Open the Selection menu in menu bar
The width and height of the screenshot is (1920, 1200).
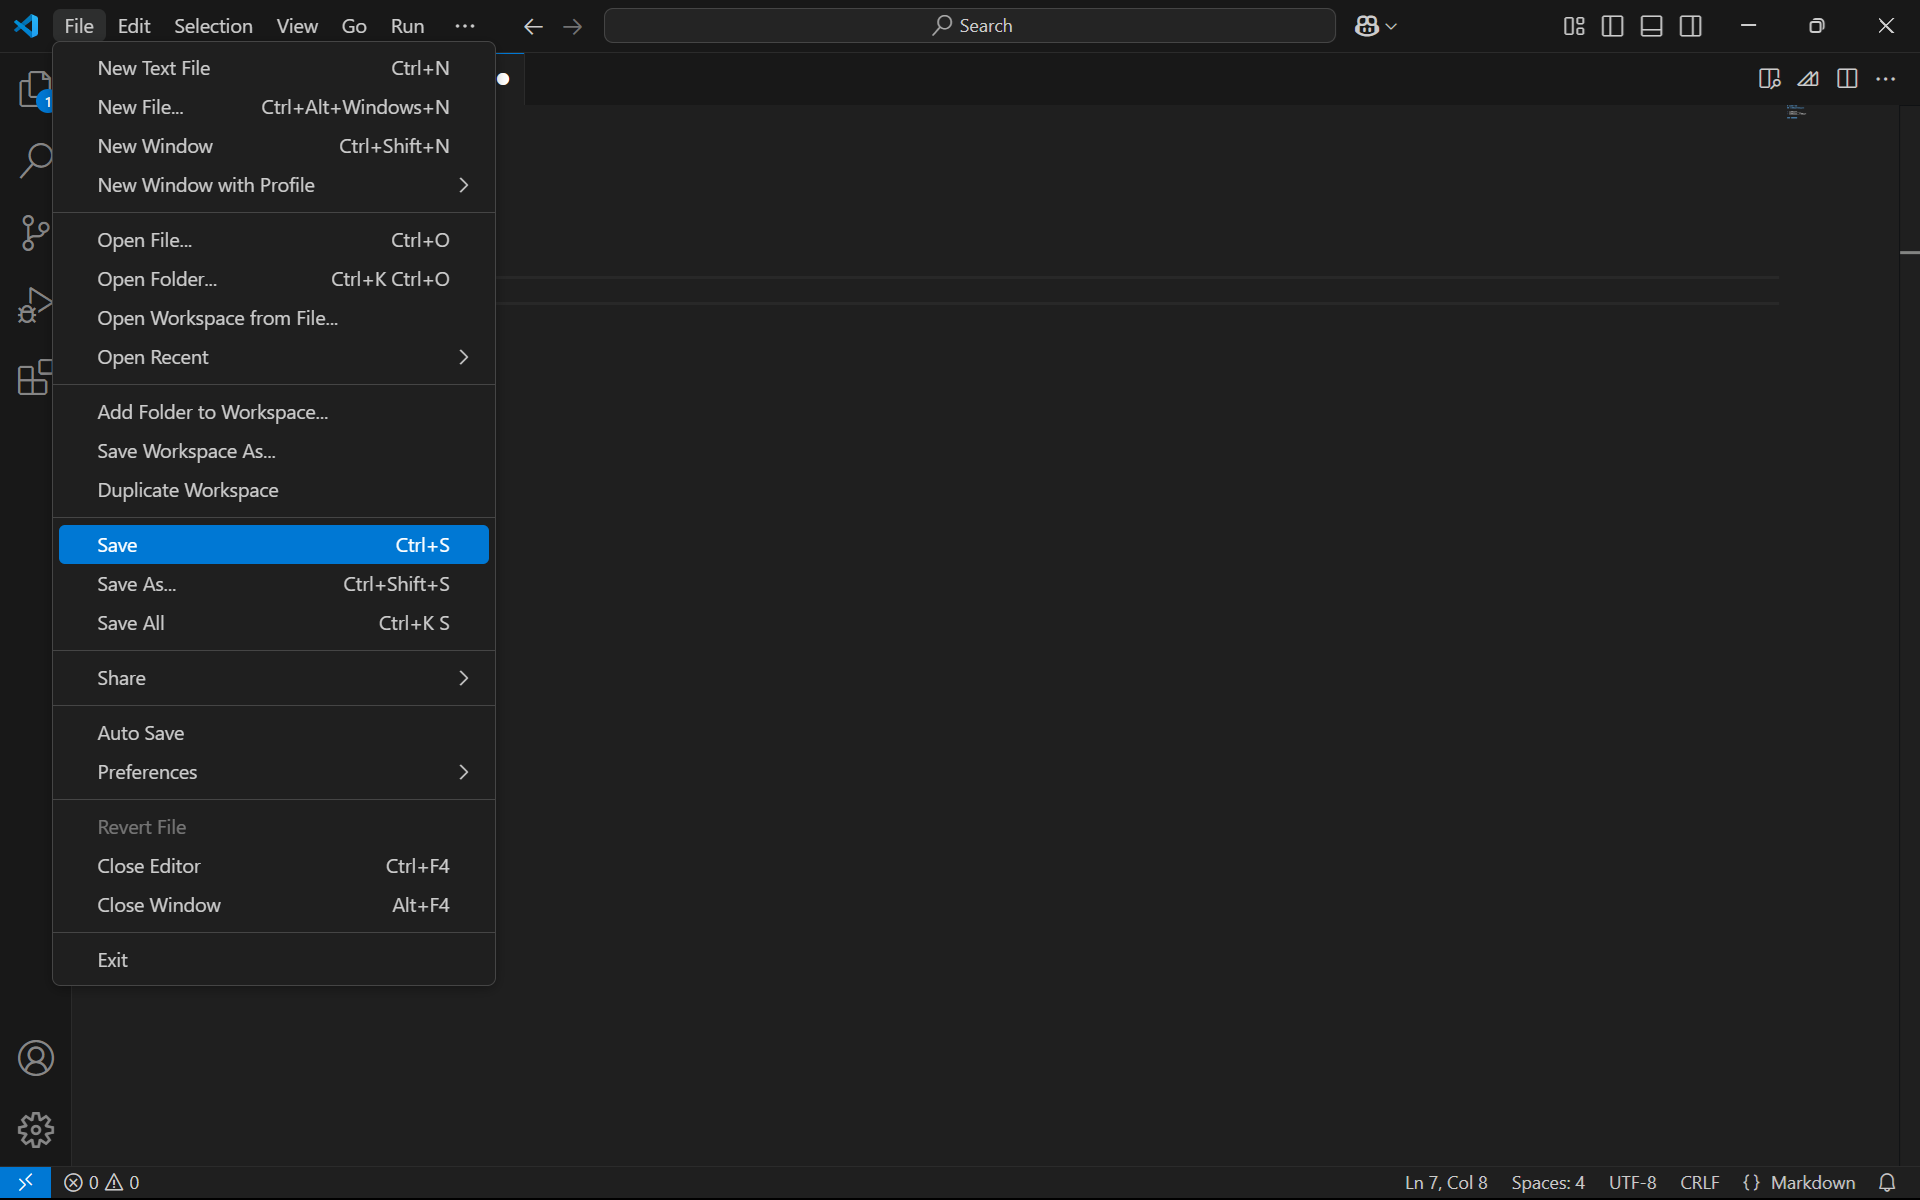click(213, 26)
